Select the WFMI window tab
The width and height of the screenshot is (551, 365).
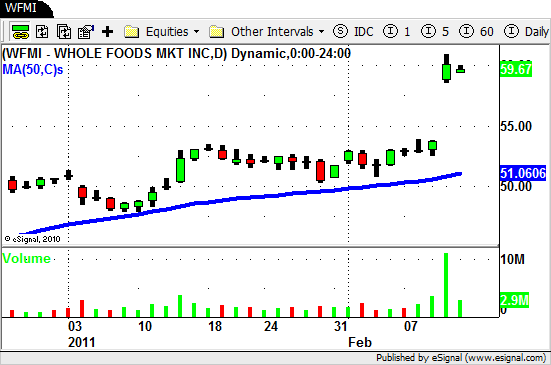click(25, 8)
